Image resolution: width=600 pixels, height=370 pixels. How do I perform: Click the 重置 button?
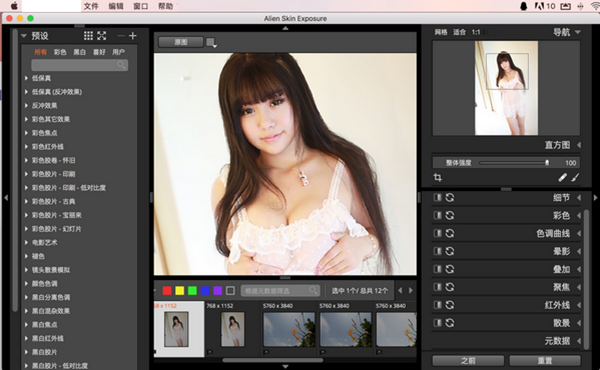pyautogui.click(x=545, y=360)
